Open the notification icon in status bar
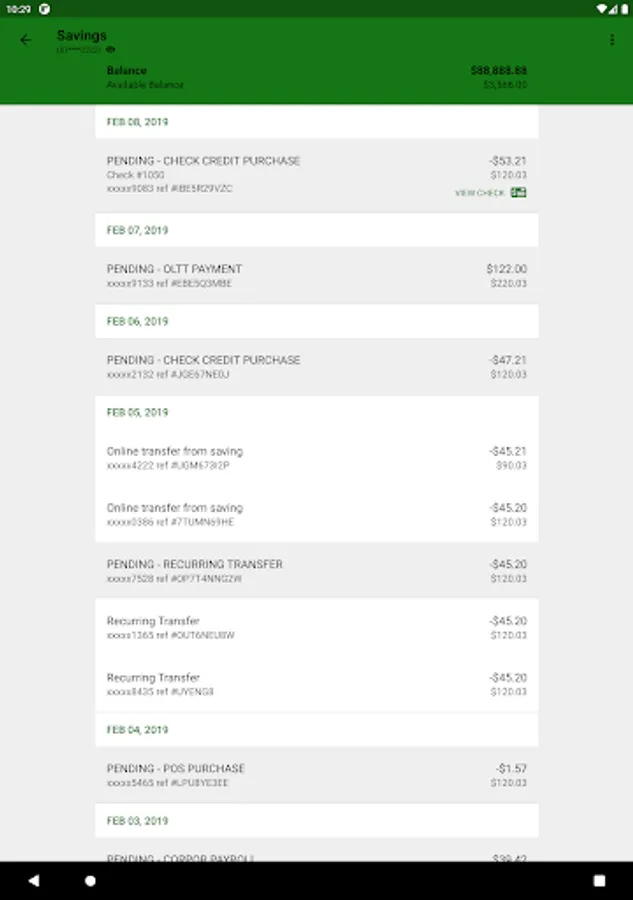The image size is (633, 900). [44, 9]
